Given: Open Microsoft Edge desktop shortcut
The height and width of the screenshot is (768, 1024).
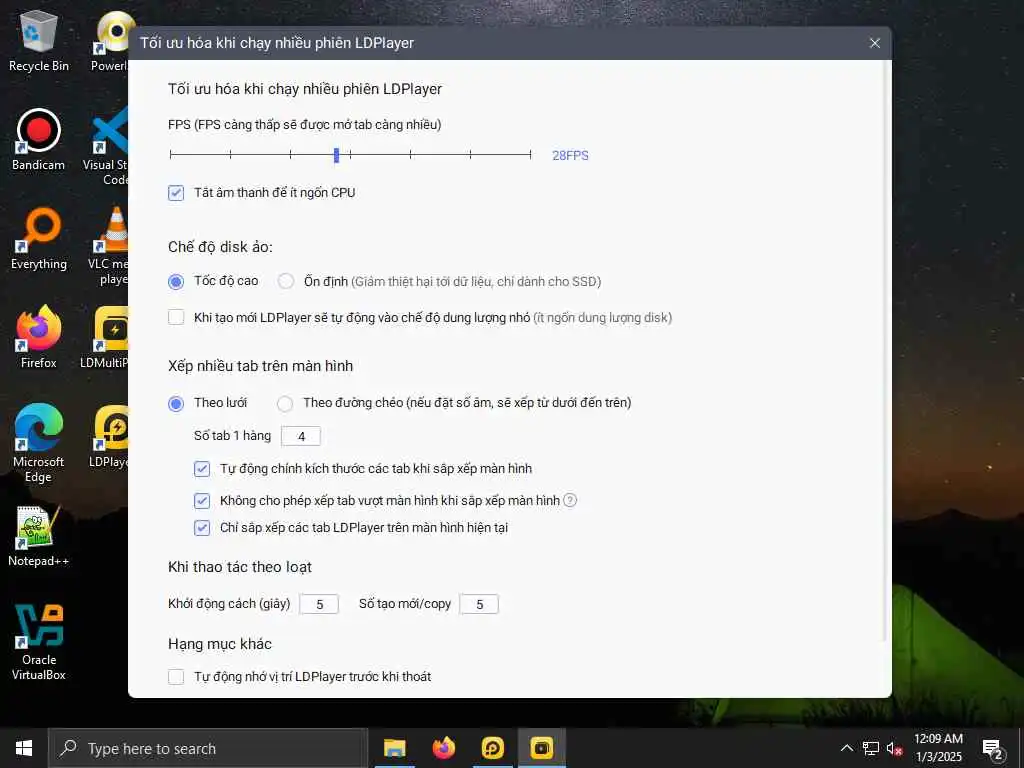Looking at the screenshot, I should click(39, 443).
